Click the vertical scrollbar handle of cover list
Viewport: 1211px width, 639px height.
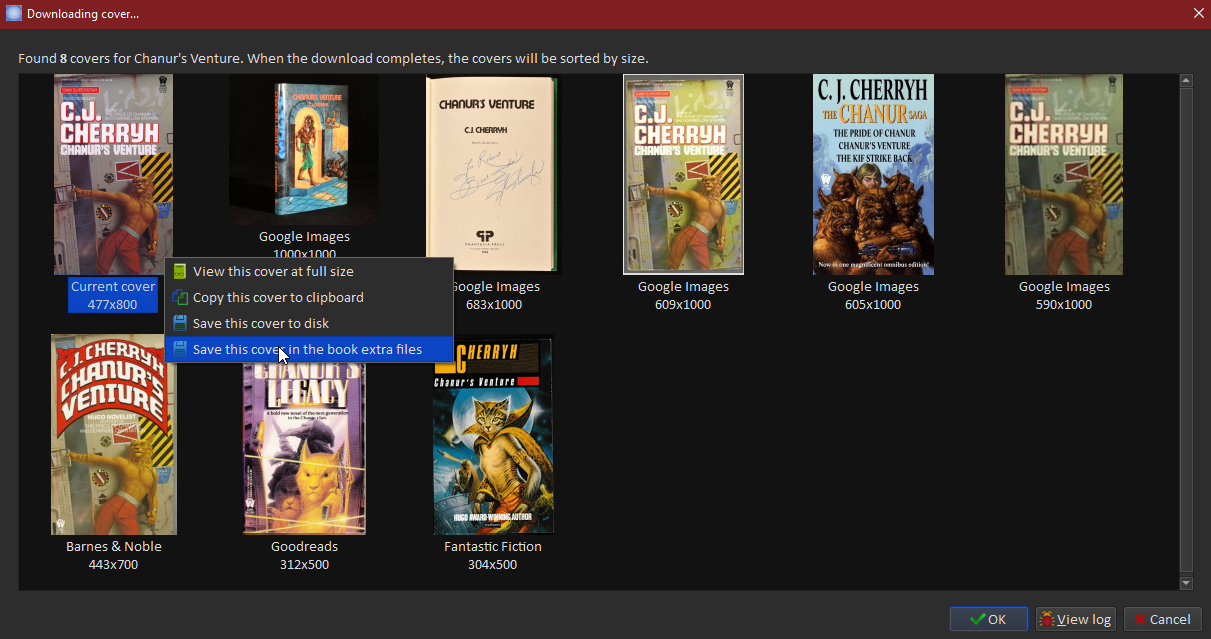coord(1186,330)
